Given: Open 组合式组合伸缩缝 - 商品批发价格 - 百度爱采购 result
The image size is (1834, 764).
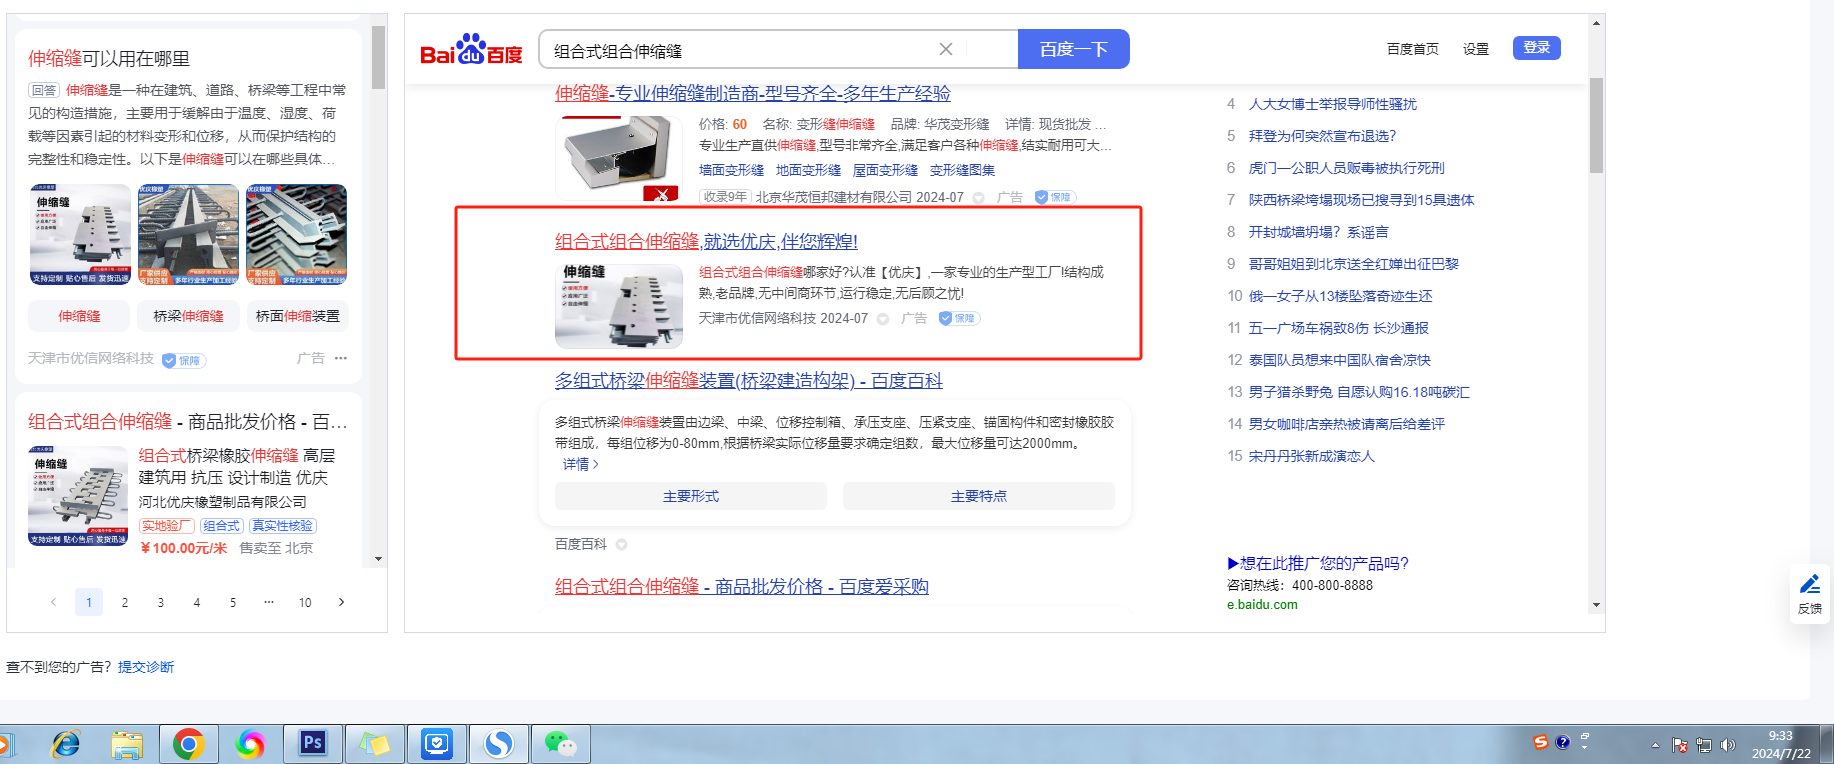Looking at the screenshot, I should (742, 586).
